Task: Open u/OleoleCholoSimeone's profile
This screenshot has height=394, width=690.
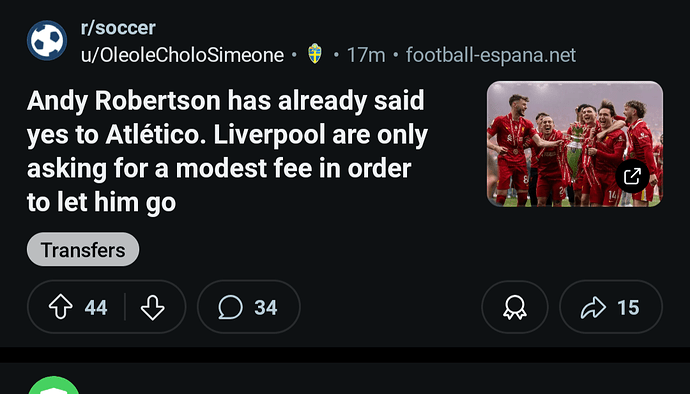Action: 182,55
